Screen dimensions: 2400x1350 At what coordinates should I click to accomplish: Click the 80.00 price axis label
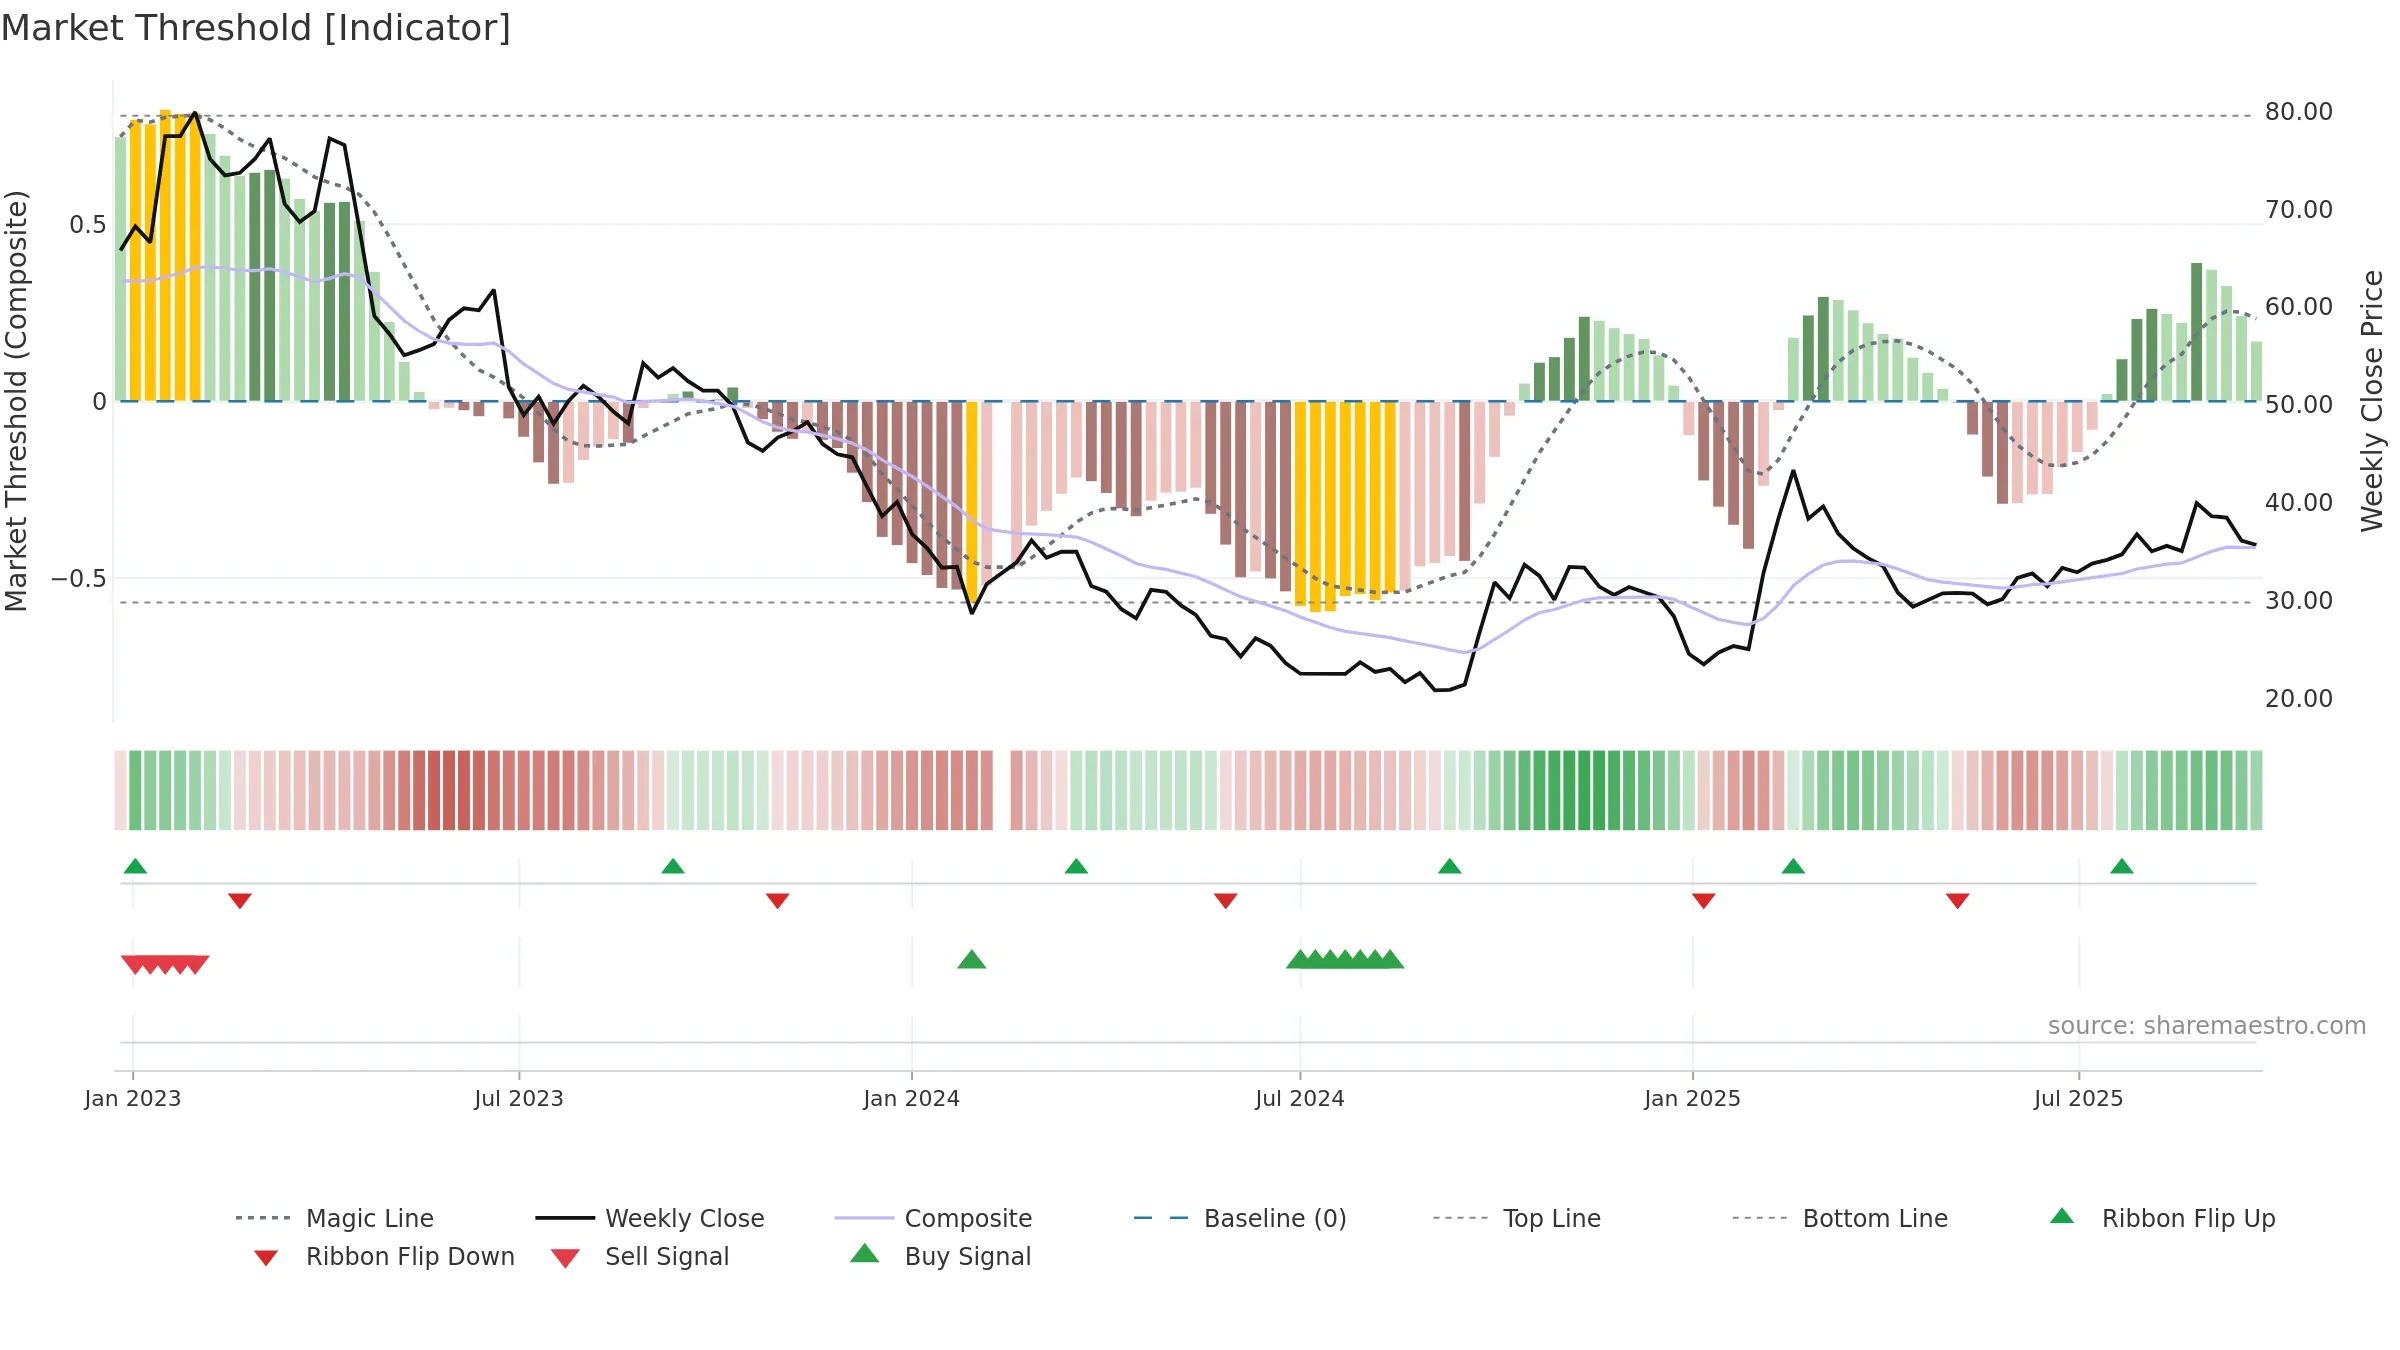pyautogui.click(x=2299, y=112)
